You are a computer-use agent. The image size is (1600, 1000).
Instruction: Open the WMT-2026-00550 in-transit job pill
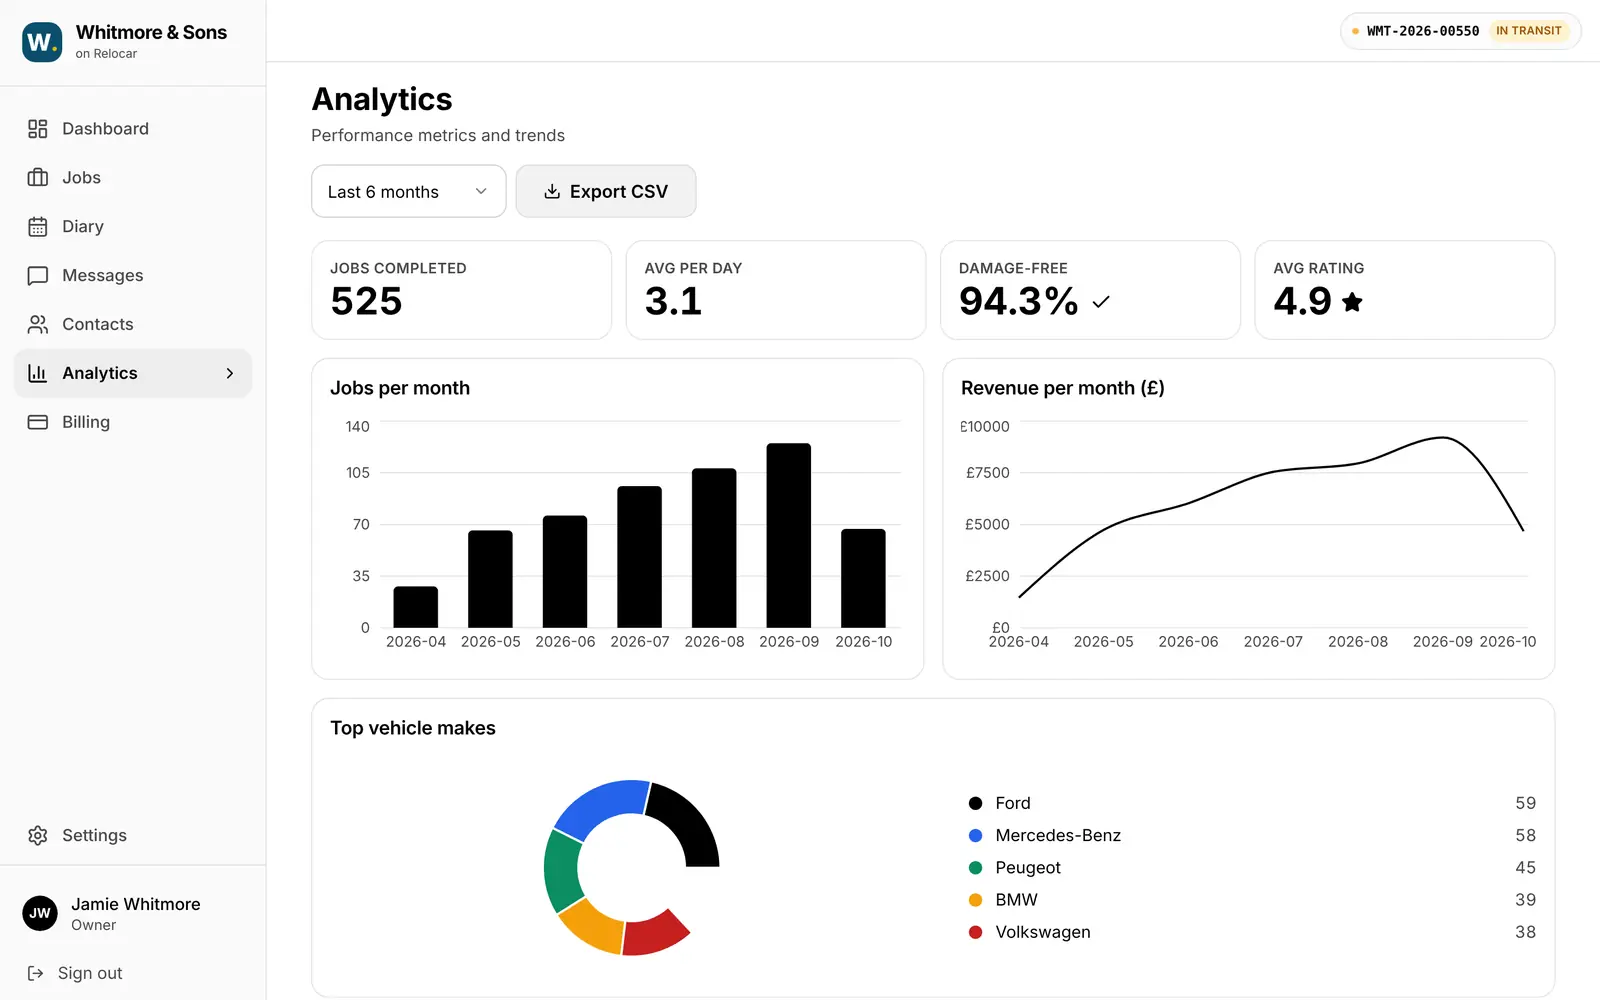1460,31
